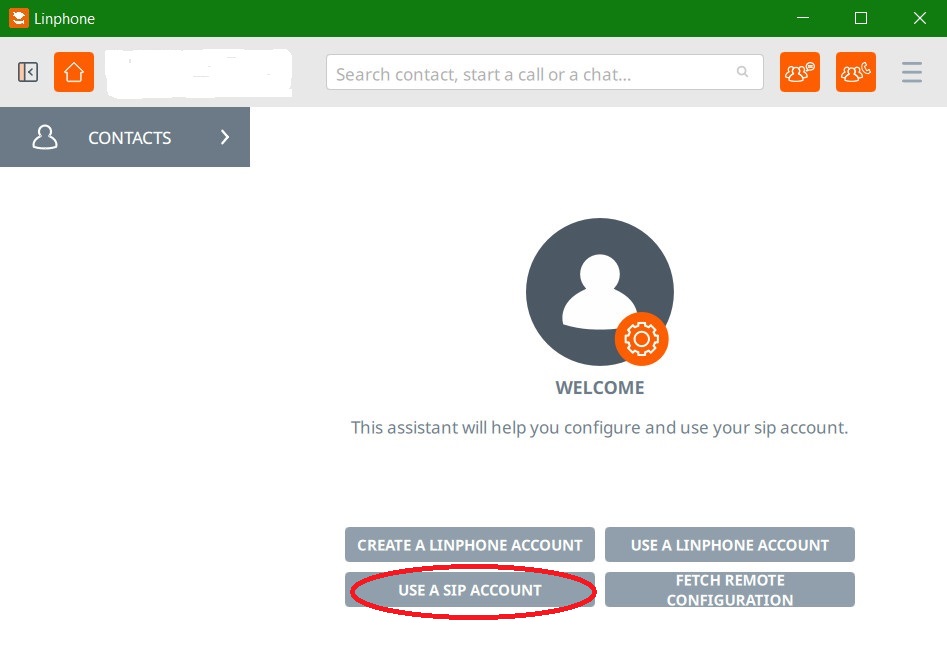Click the WELCOME heading text
Screen dimensions: 947x645
click(600, 388)
